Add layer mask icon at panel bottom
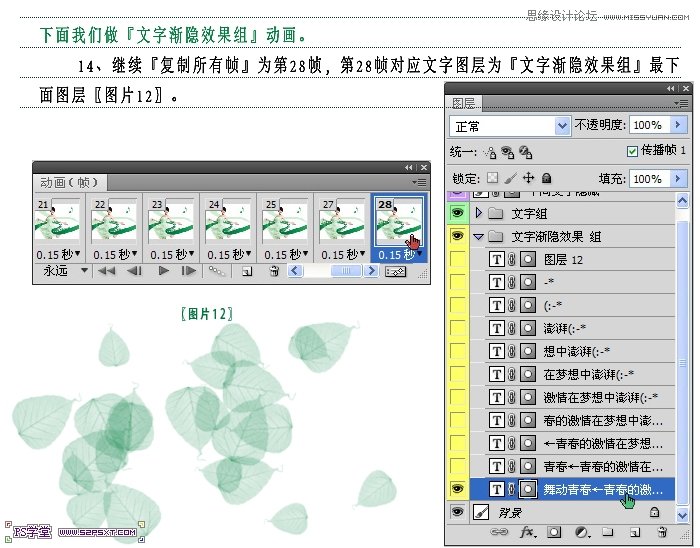The height and width of the screenshot is (548, 700). (554, 532)
